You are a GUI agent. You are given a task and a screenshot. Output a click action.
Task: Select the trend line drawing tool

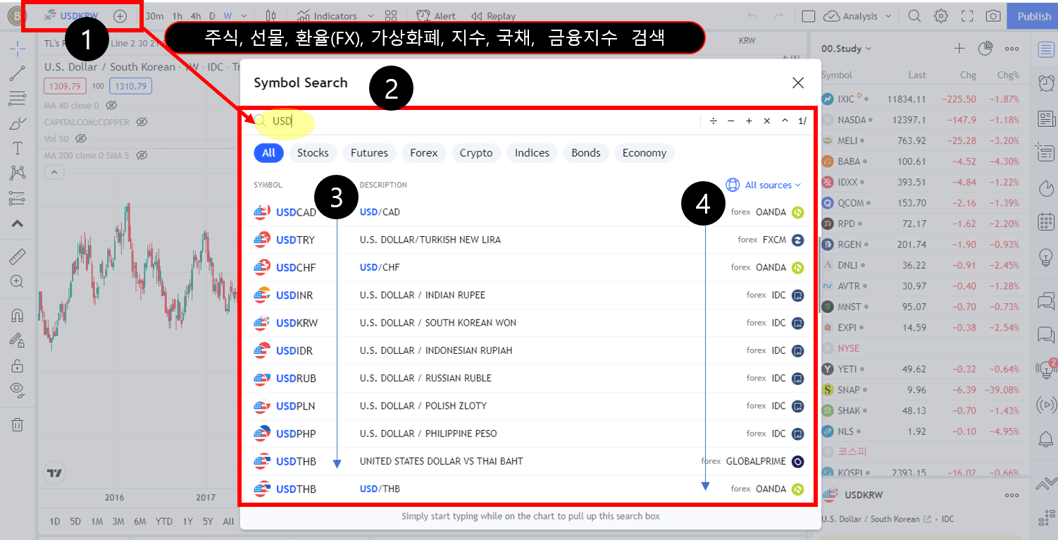pos(18,73)
